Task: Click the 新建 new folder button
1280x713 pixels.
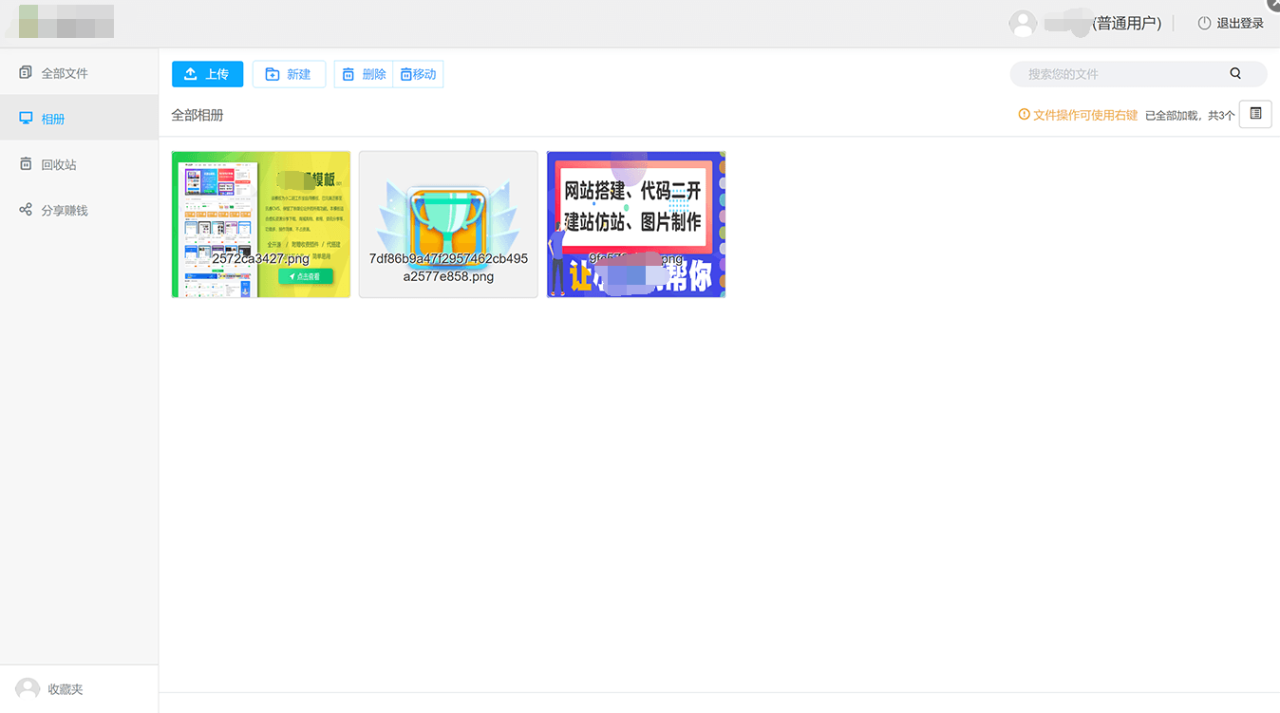Action: [x=288, y=74]
